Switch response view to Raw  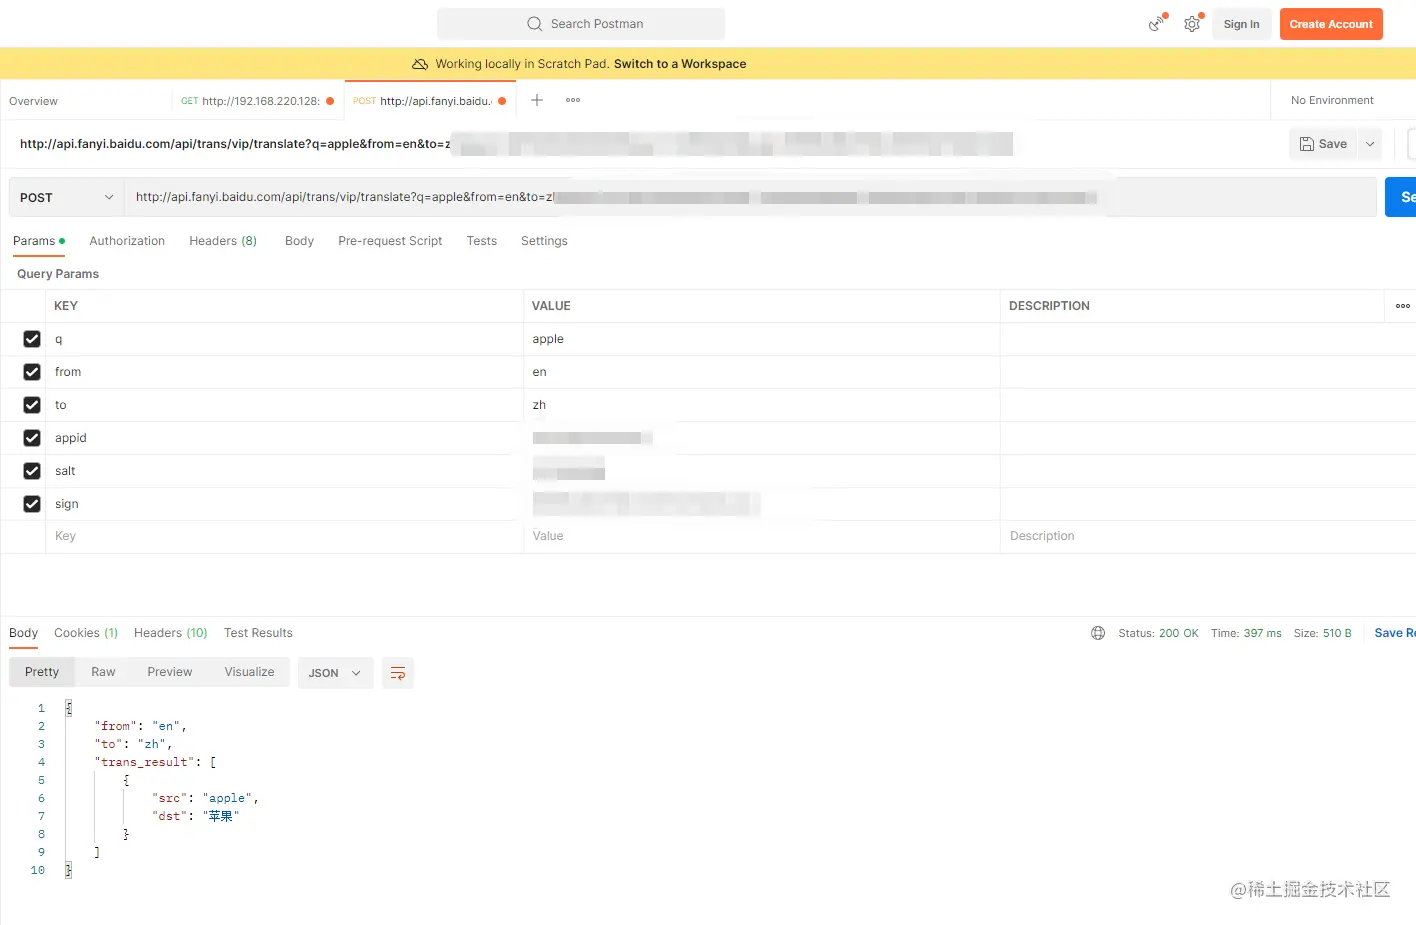pos(103,672)
